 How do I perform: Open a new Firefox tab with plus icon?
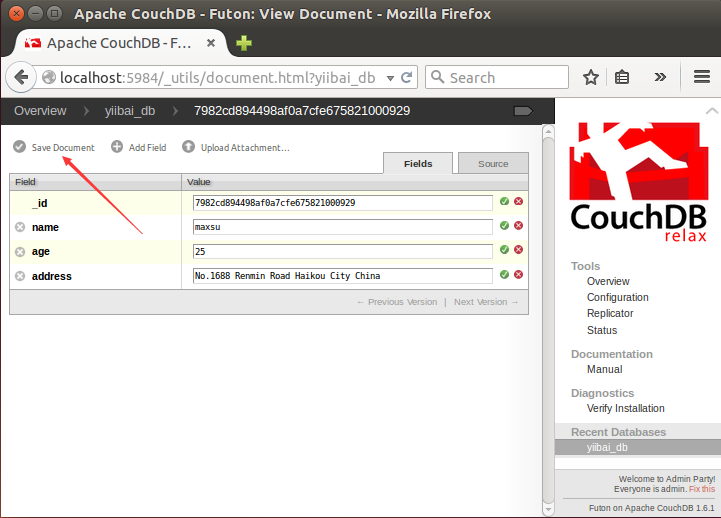click(x=244, y=43)
